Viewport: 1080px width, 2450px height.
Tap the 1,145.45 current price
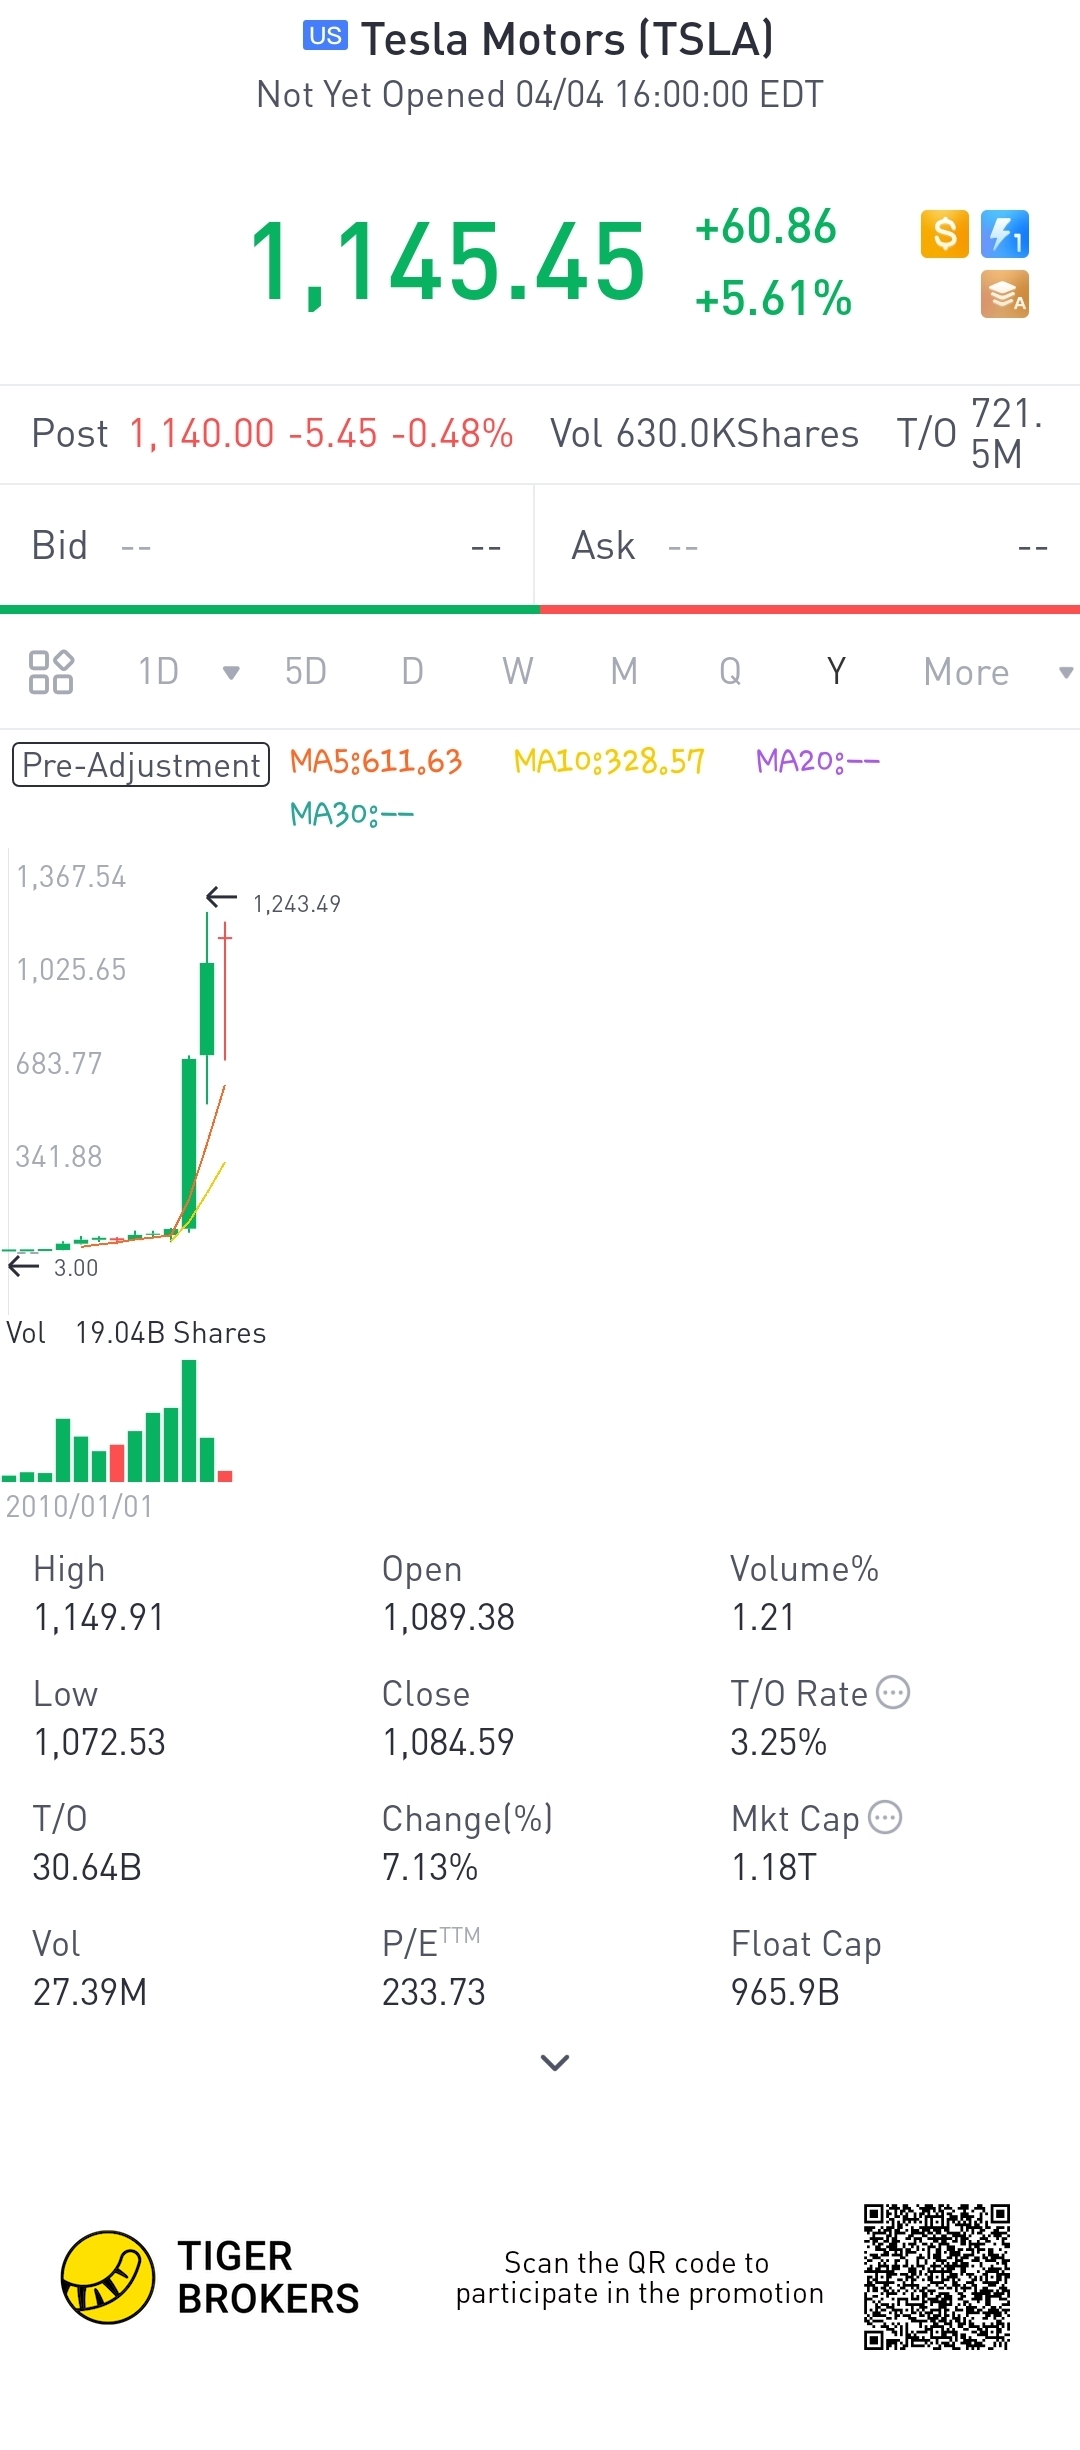pyautogui.click(x=447, y=263)
